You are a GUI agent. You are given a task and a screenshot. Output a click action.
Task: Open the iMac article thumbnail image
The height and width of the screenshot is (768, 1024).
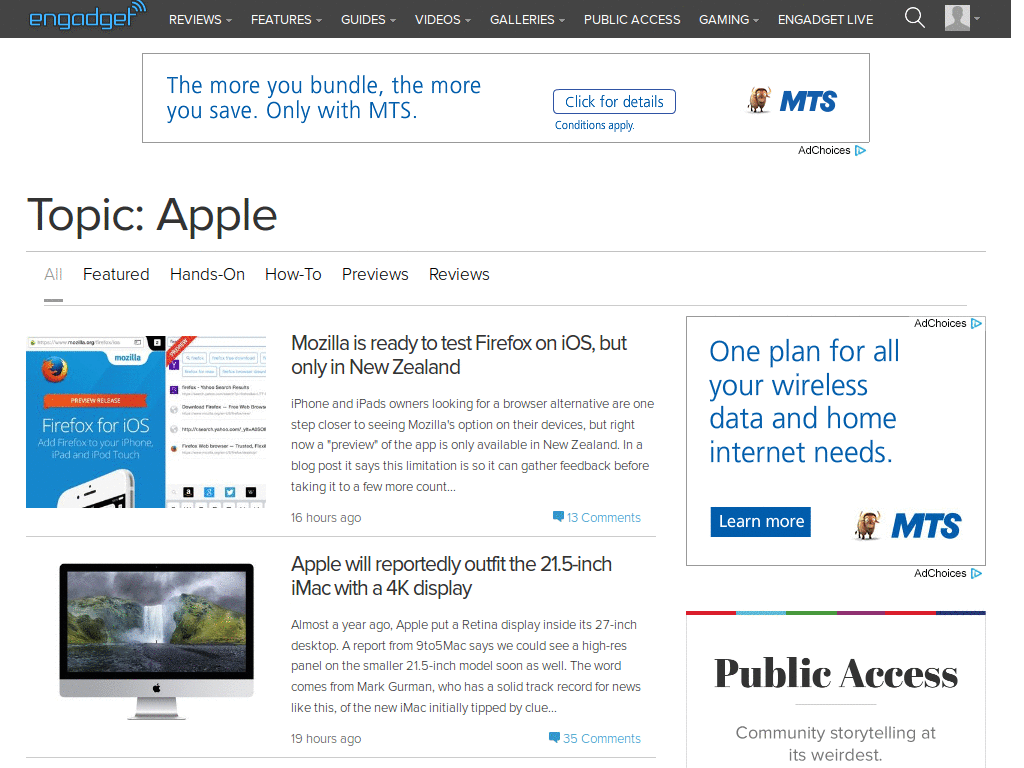tap(157, 642)
